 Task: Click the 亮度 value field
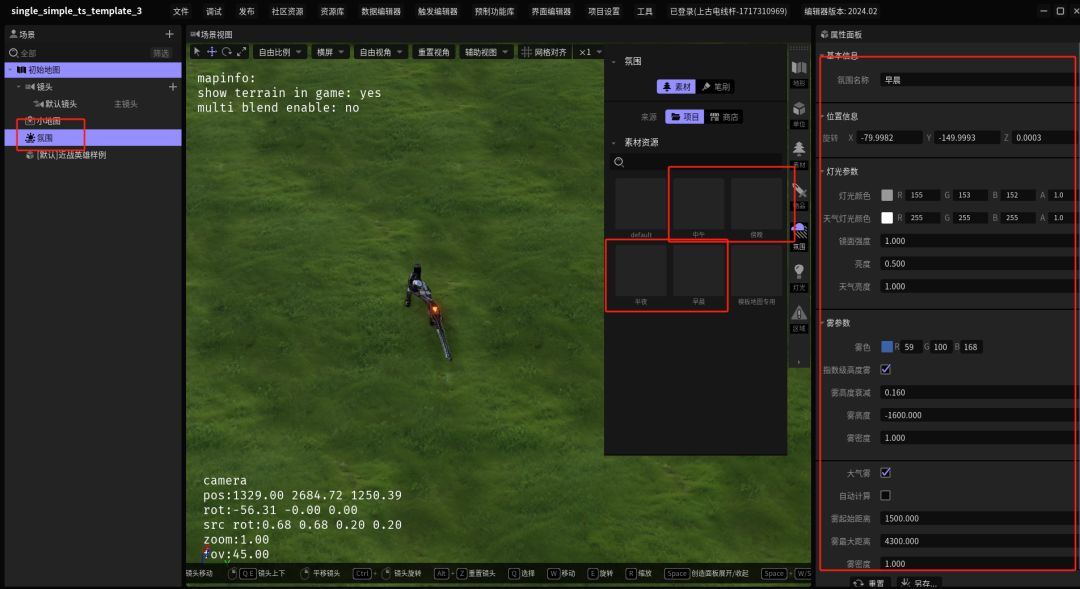[978, 264]
